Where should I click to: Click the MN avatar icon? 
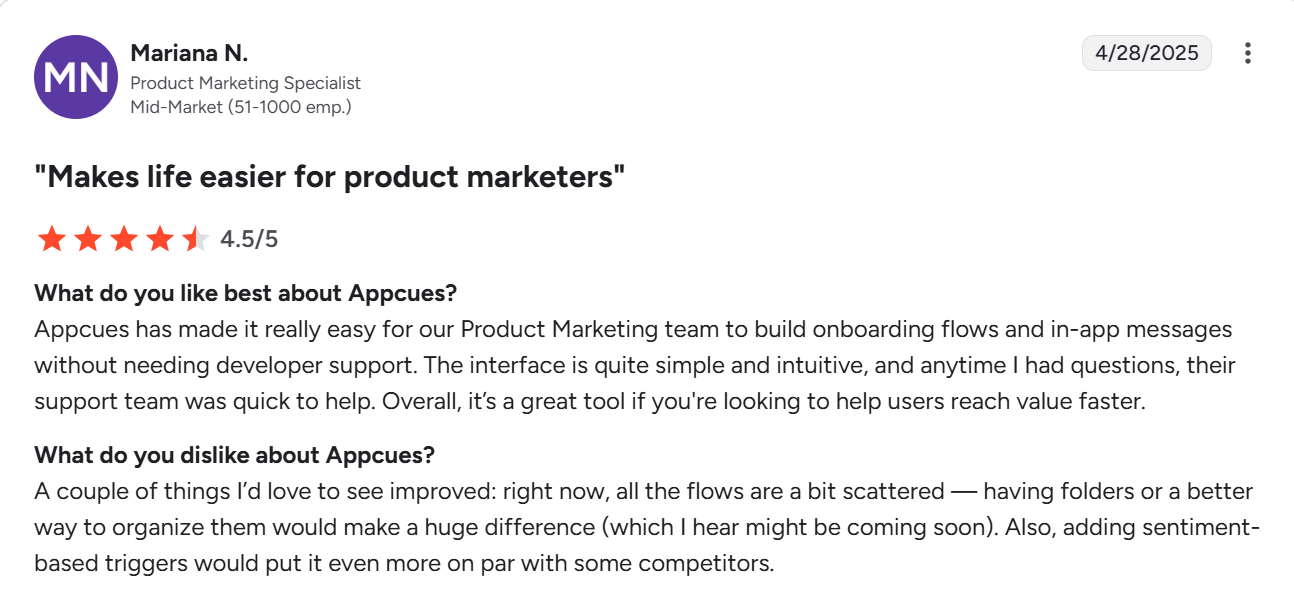[x=75, y=77]
